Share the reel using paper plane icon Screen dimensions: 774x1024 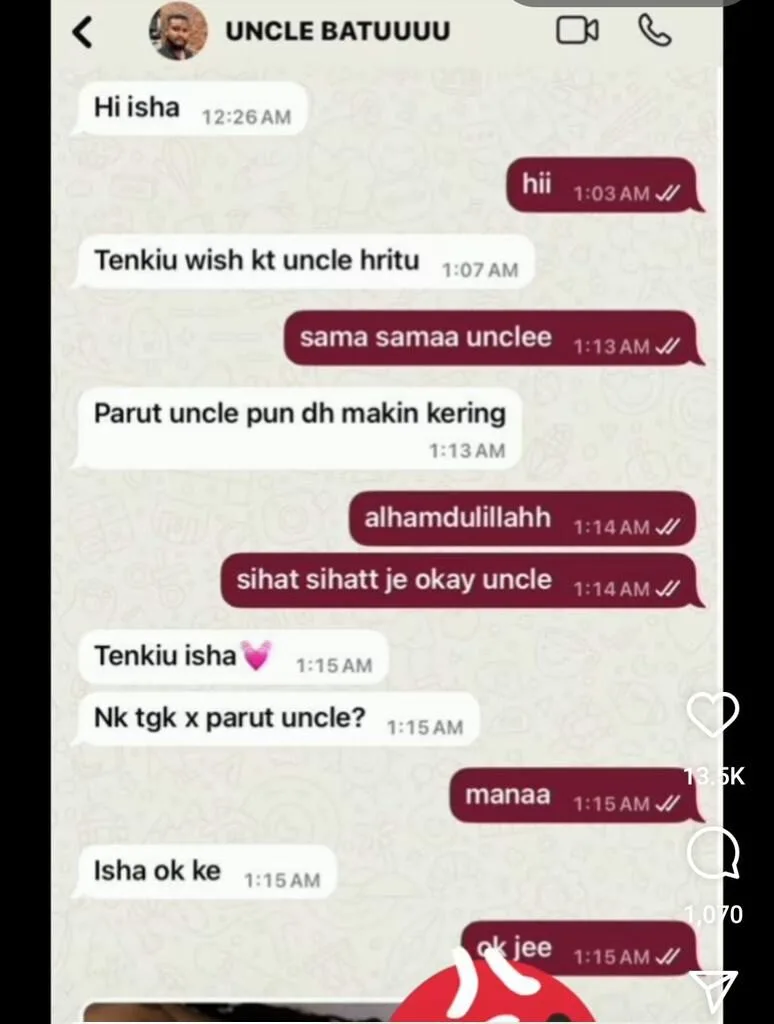714,991
